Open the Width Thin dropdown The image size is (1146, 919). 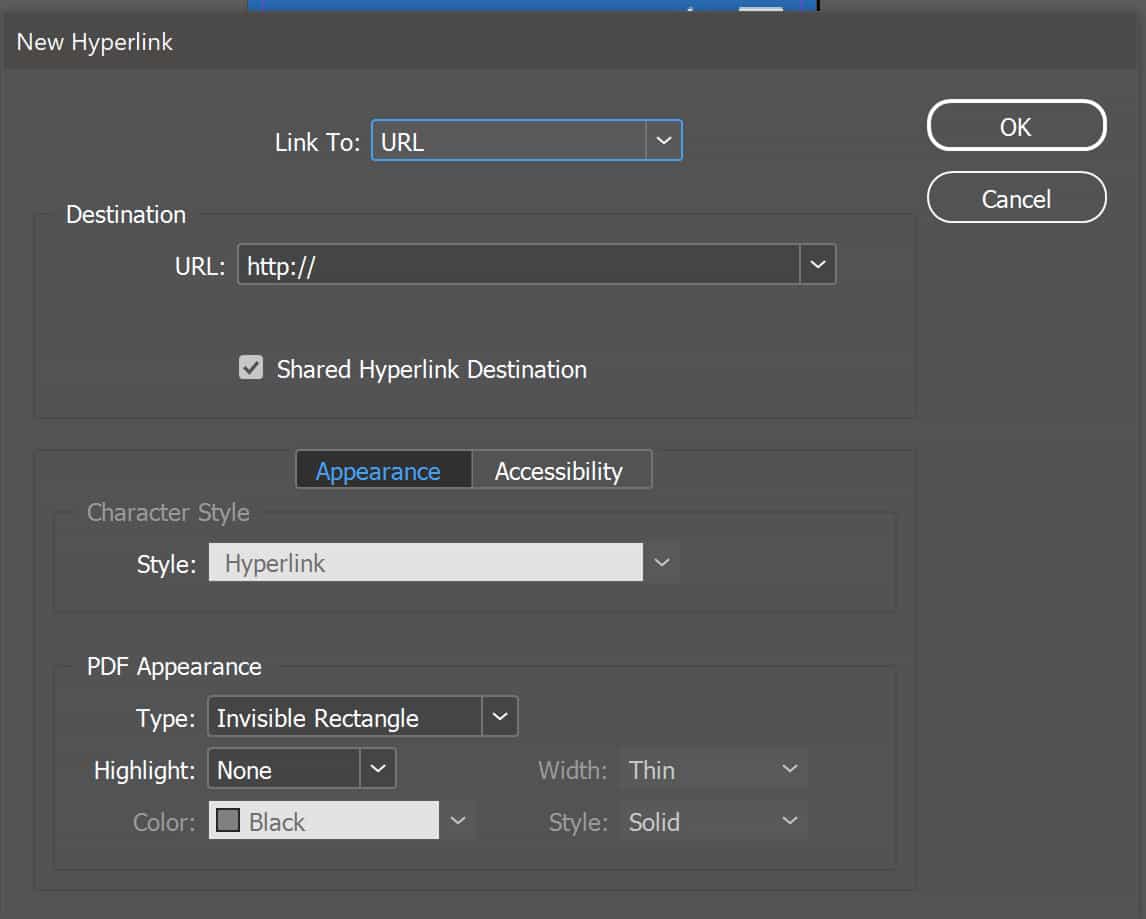[713, 768]
